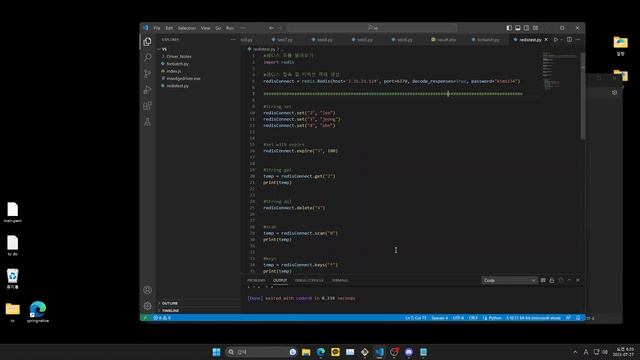Open the Manage gear in activity bar
This screenshot has height=360, width=640.
[x=147, y=306]
